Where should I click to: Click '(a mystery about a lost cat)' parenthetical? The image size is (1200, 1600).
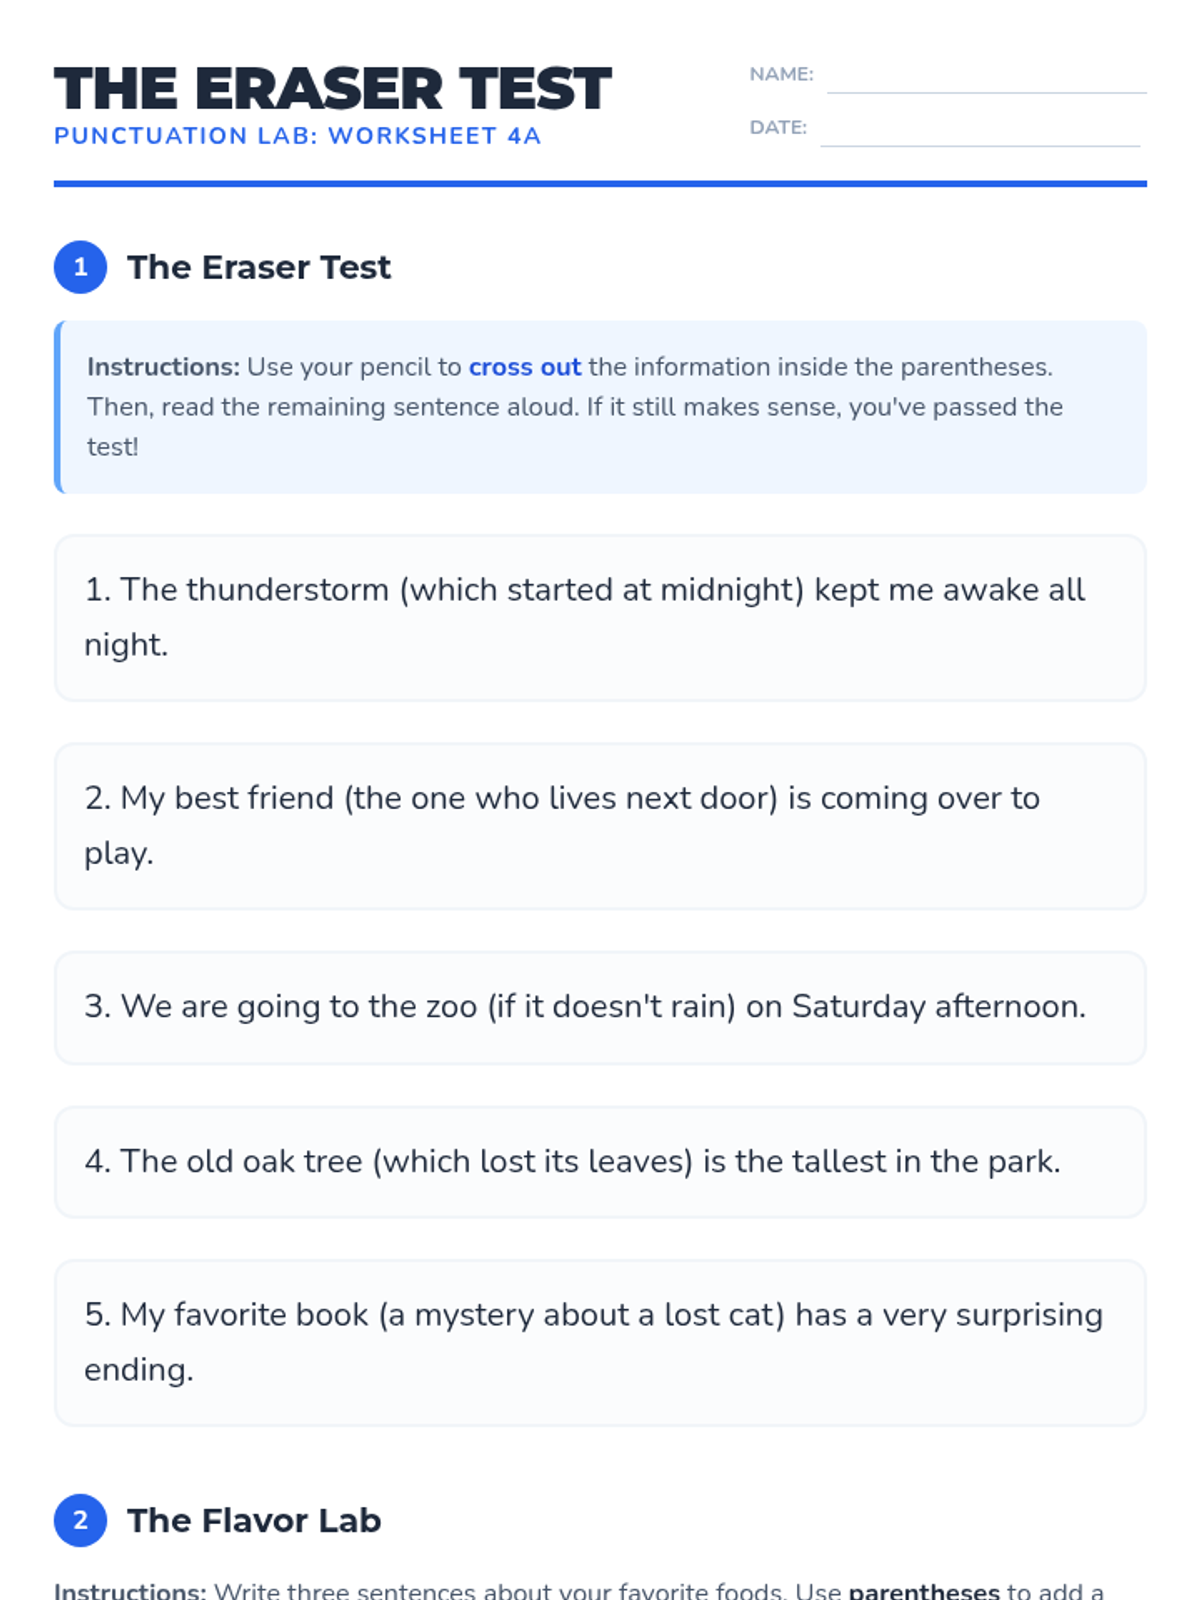(582, 1315)
